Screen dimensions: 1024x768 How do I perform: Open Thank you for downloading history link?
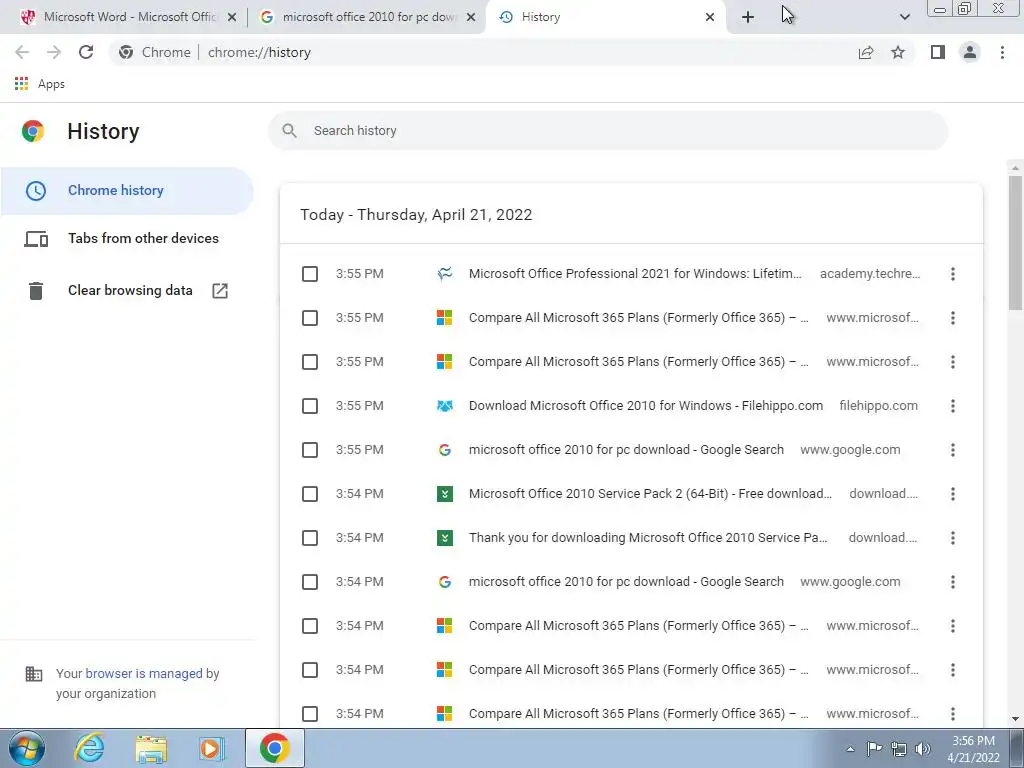point(648,537)
